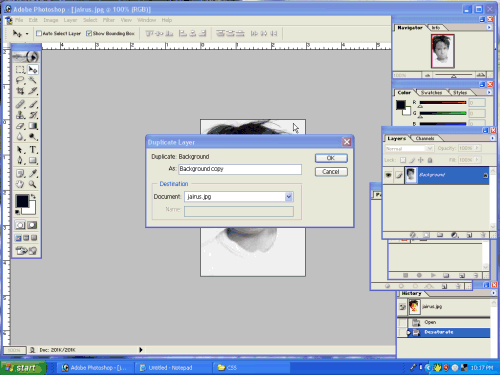
Task: Select the Gradient tool
Action: click(33, 126)
